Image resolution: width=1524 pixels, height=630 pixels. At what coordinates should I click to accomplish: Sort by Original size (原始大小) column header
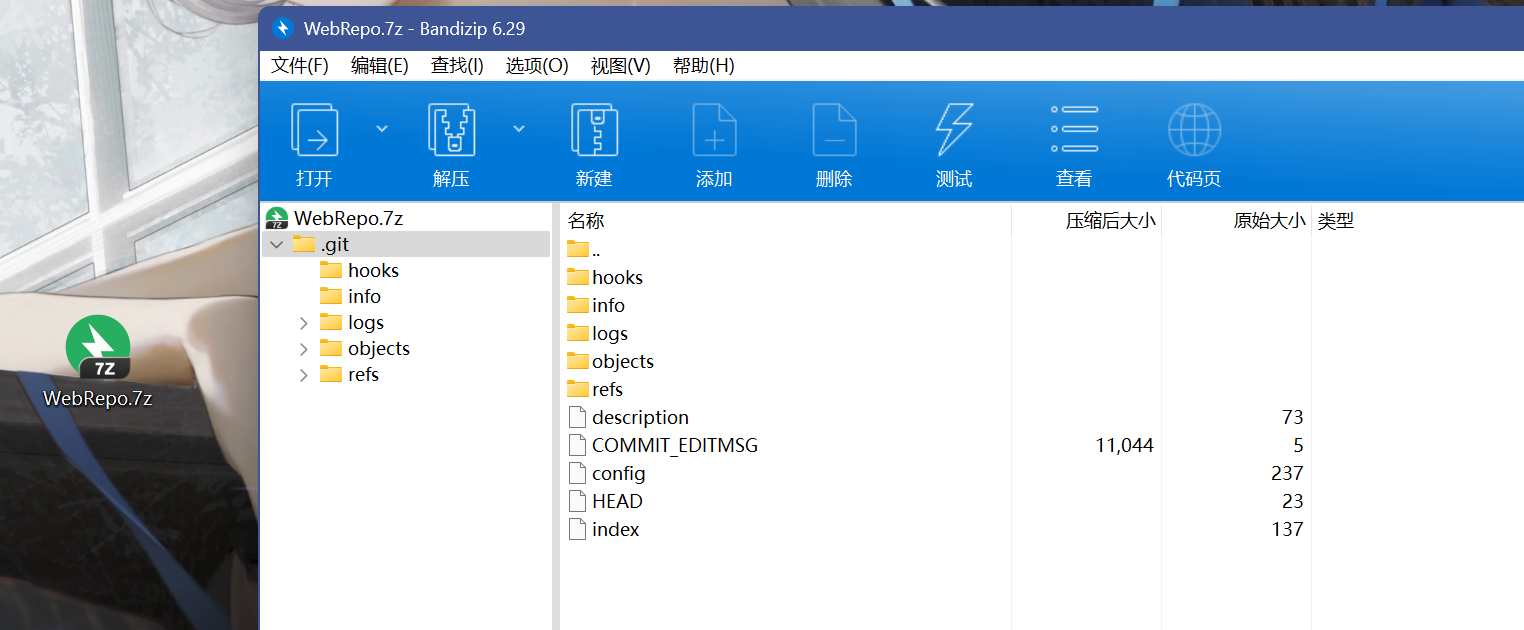1268,221
